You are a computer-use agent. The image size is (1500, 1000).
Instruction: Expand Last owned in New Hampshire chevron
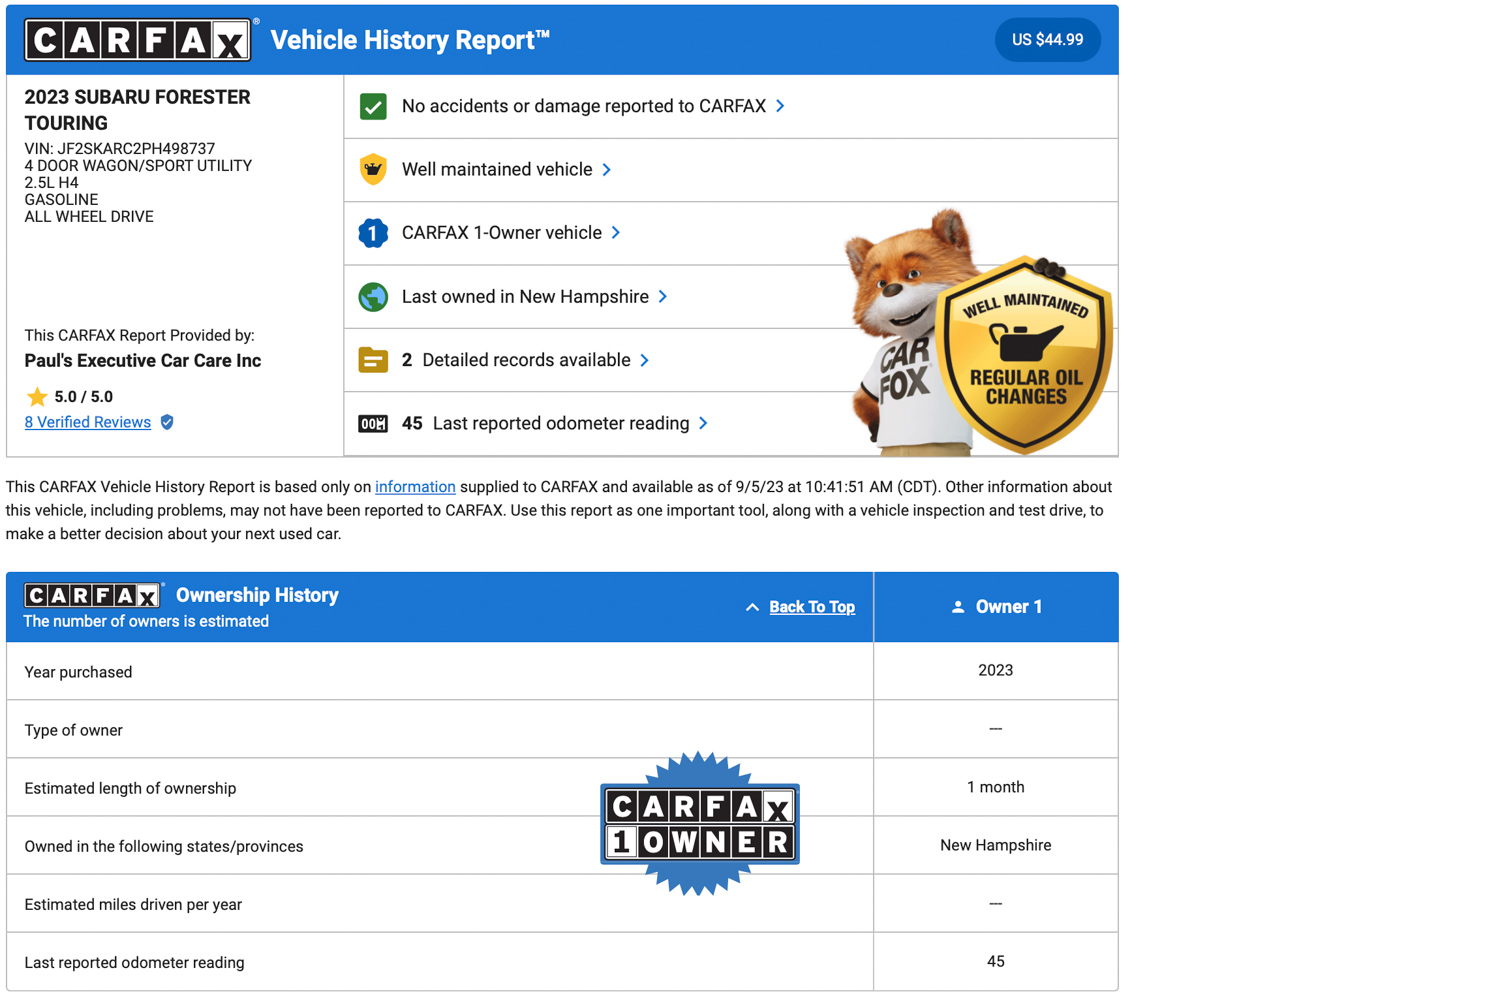(x=663, y=297)
